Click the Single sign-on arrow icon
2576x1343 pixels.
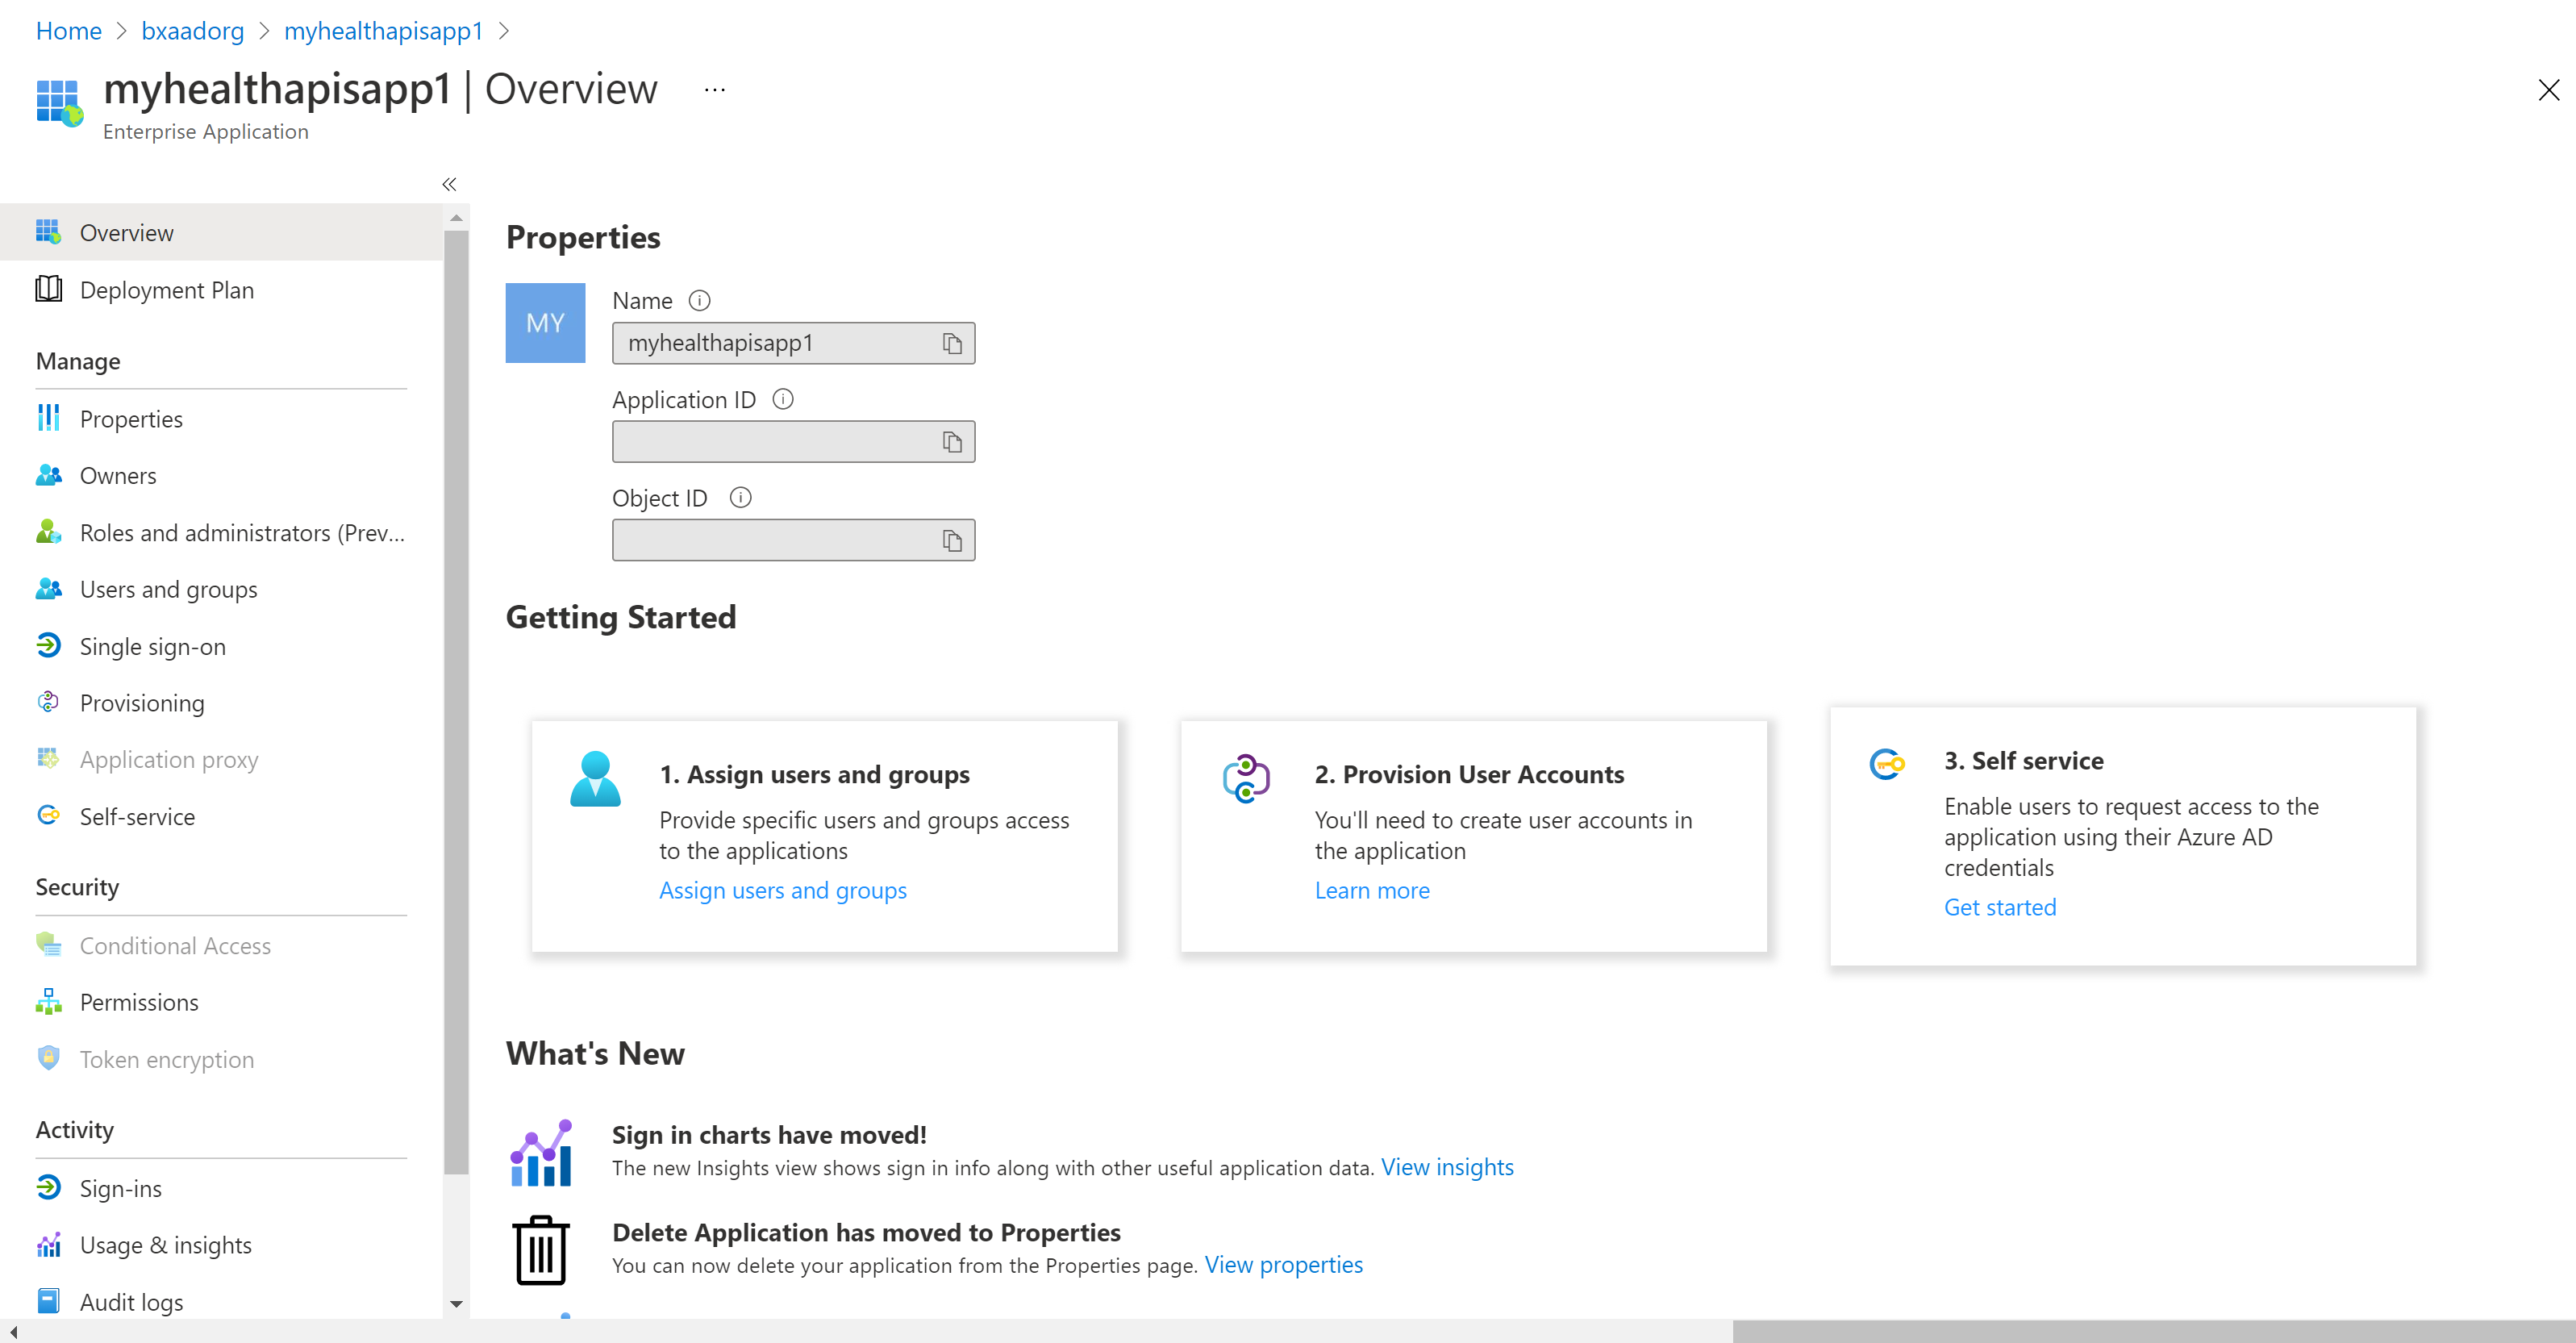(48, 645)
